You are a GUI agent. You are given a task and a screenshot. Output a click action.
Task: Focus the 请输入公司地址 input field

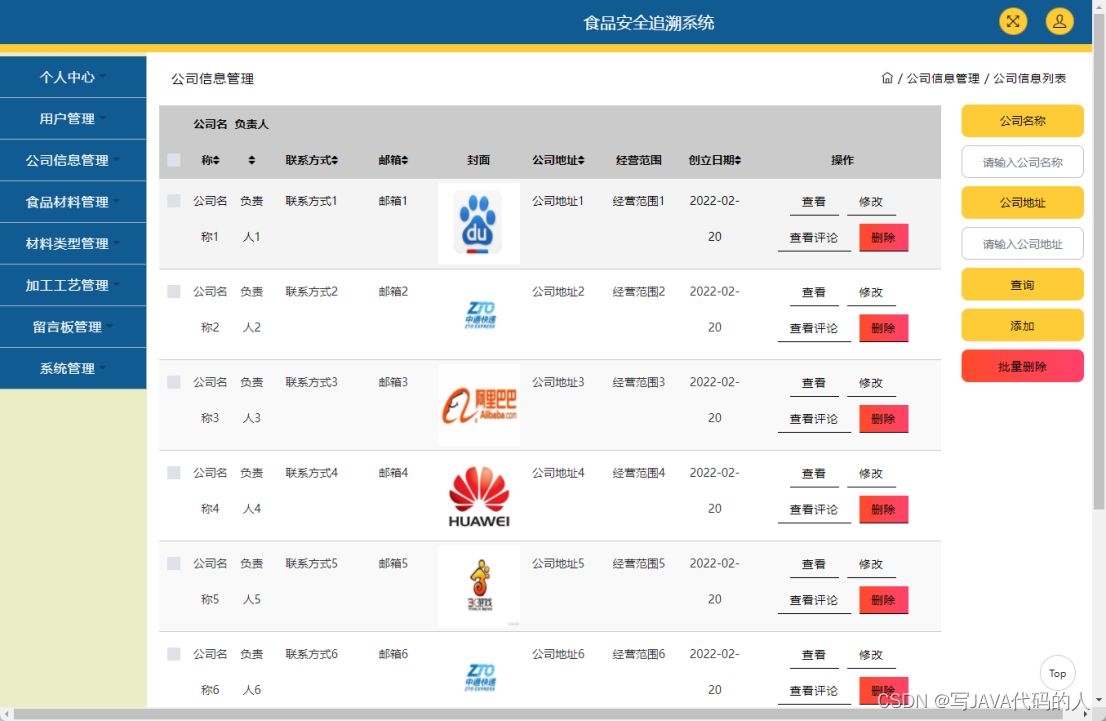tap(1022, 244)
